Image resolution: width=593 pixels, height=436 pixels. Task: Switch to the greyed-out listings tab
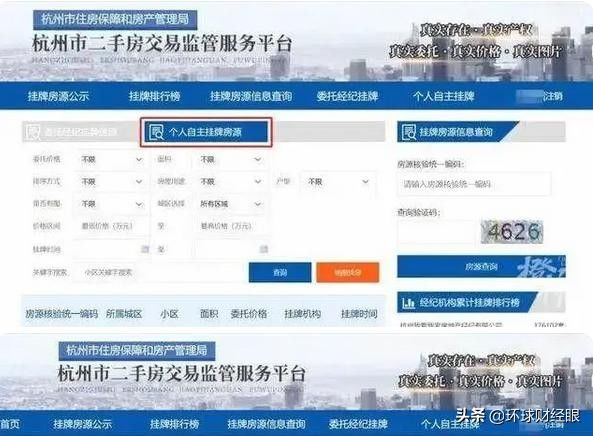(x=81, y=132)
